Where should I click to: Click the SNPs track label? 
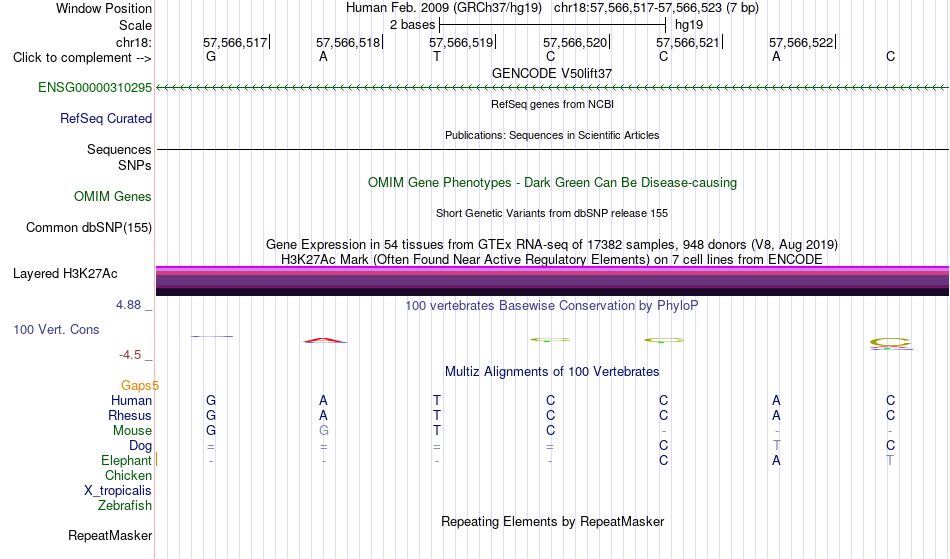click(135, 165)
